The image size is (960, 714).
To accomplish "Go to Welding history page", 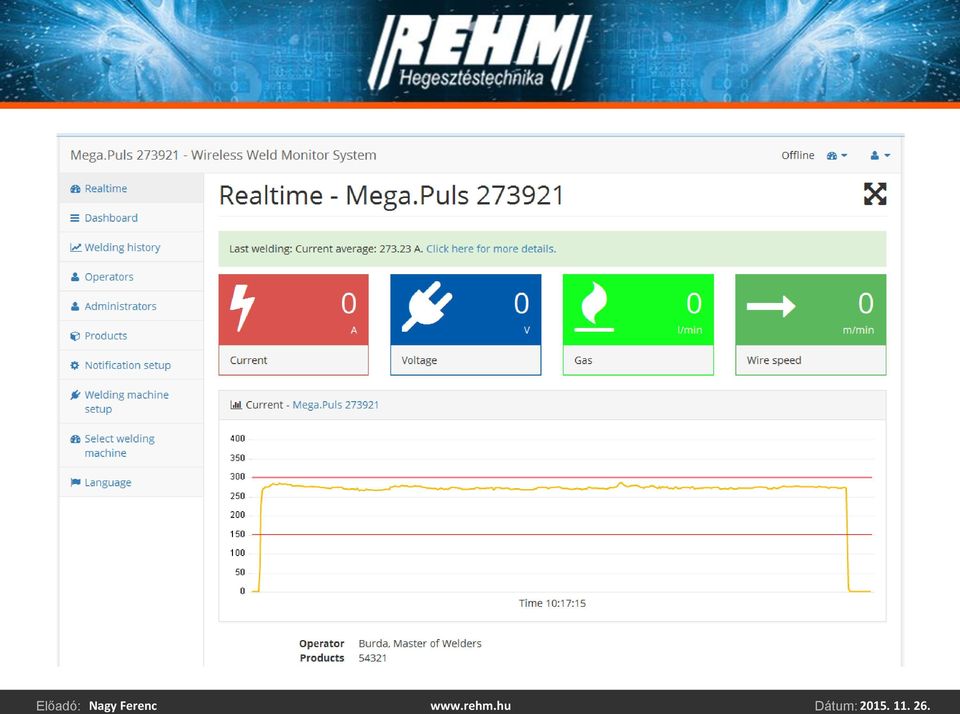I will [x=131, y=247].
